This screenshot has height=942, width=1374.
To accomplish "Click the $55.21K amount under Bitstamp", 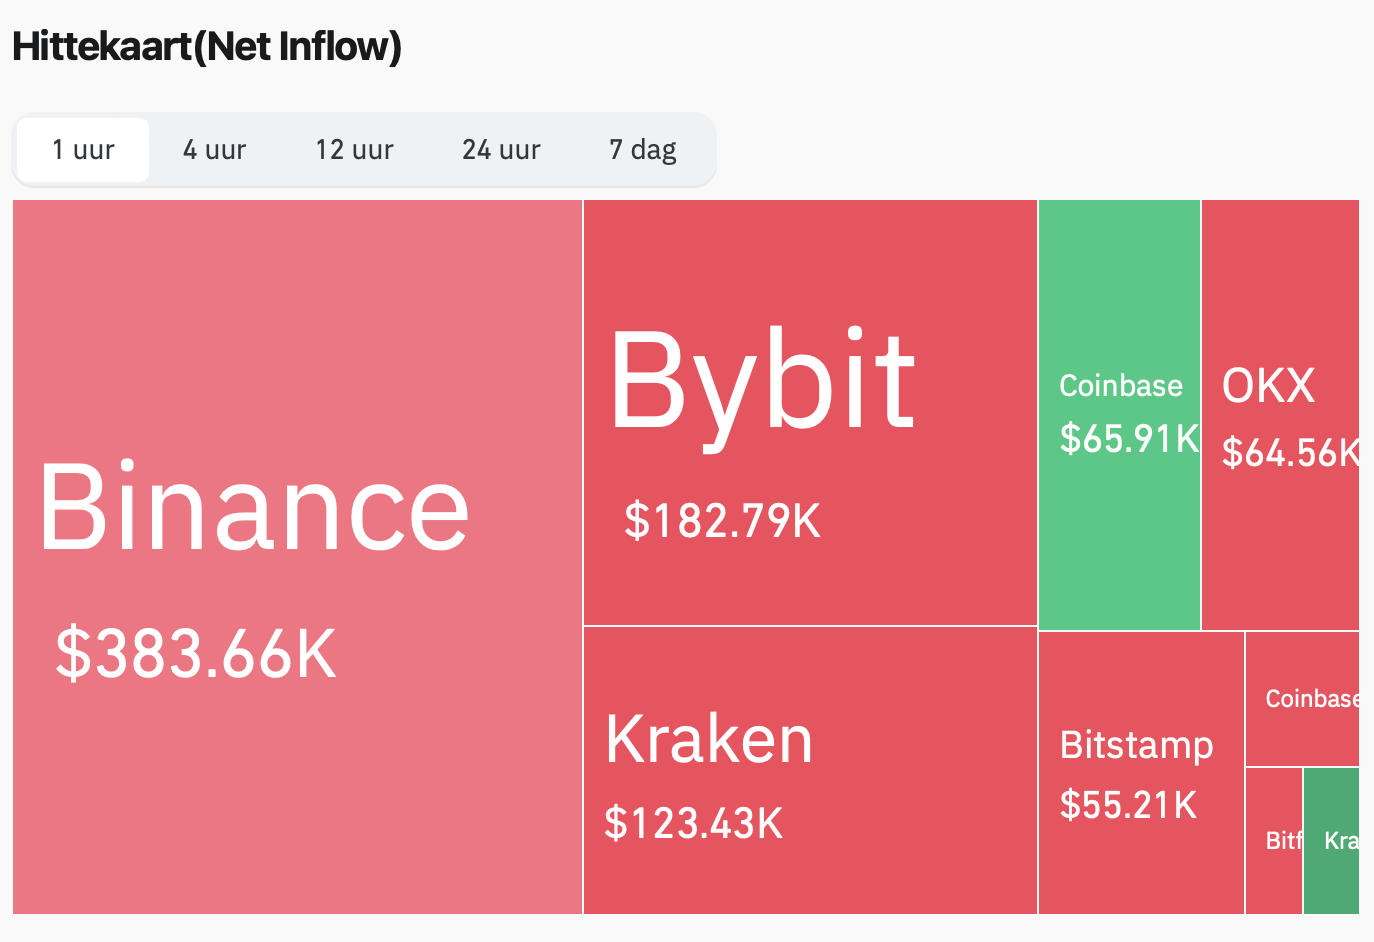I will pos(1128,805).
